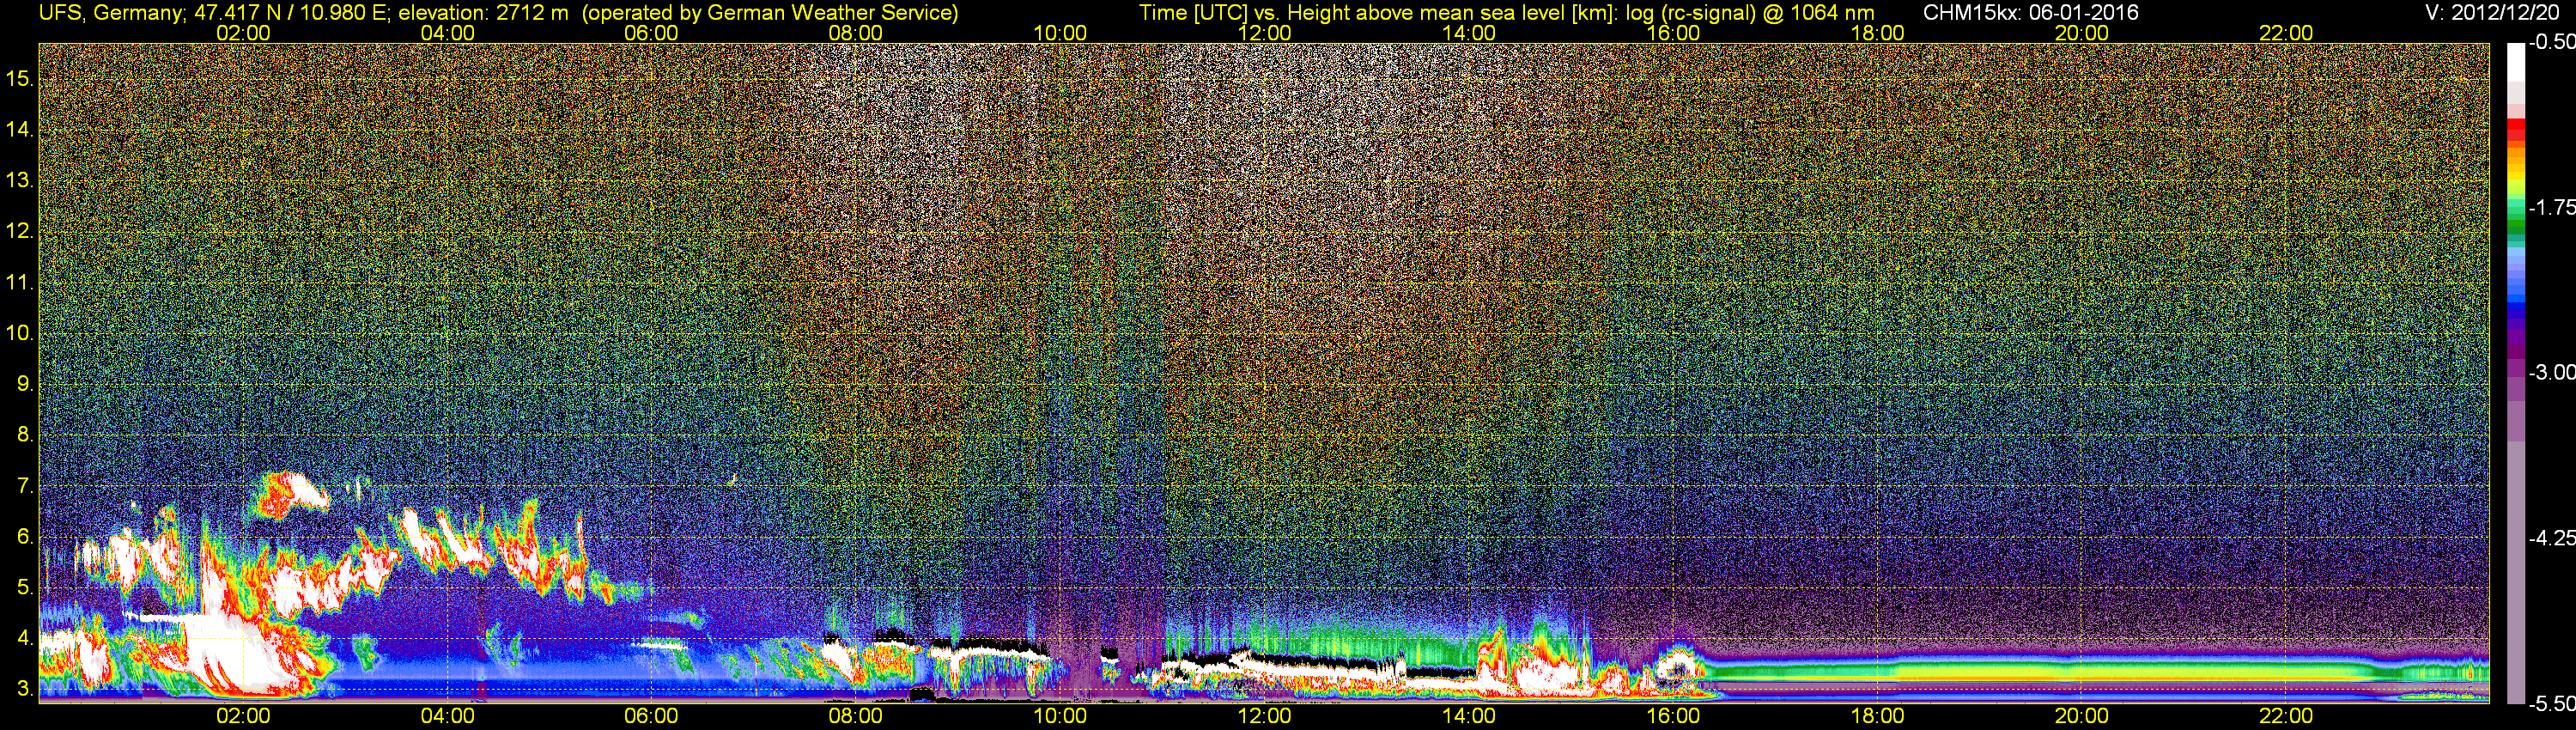Select the "12:00" label on the top time axis
The image size is (2576, 730).
(1264, 33)
